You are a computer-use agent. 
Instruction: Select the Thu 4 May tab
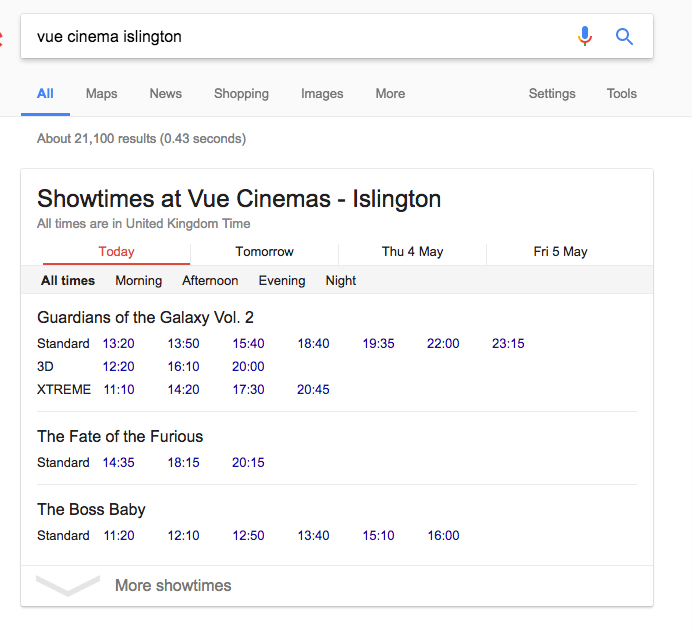412,252
